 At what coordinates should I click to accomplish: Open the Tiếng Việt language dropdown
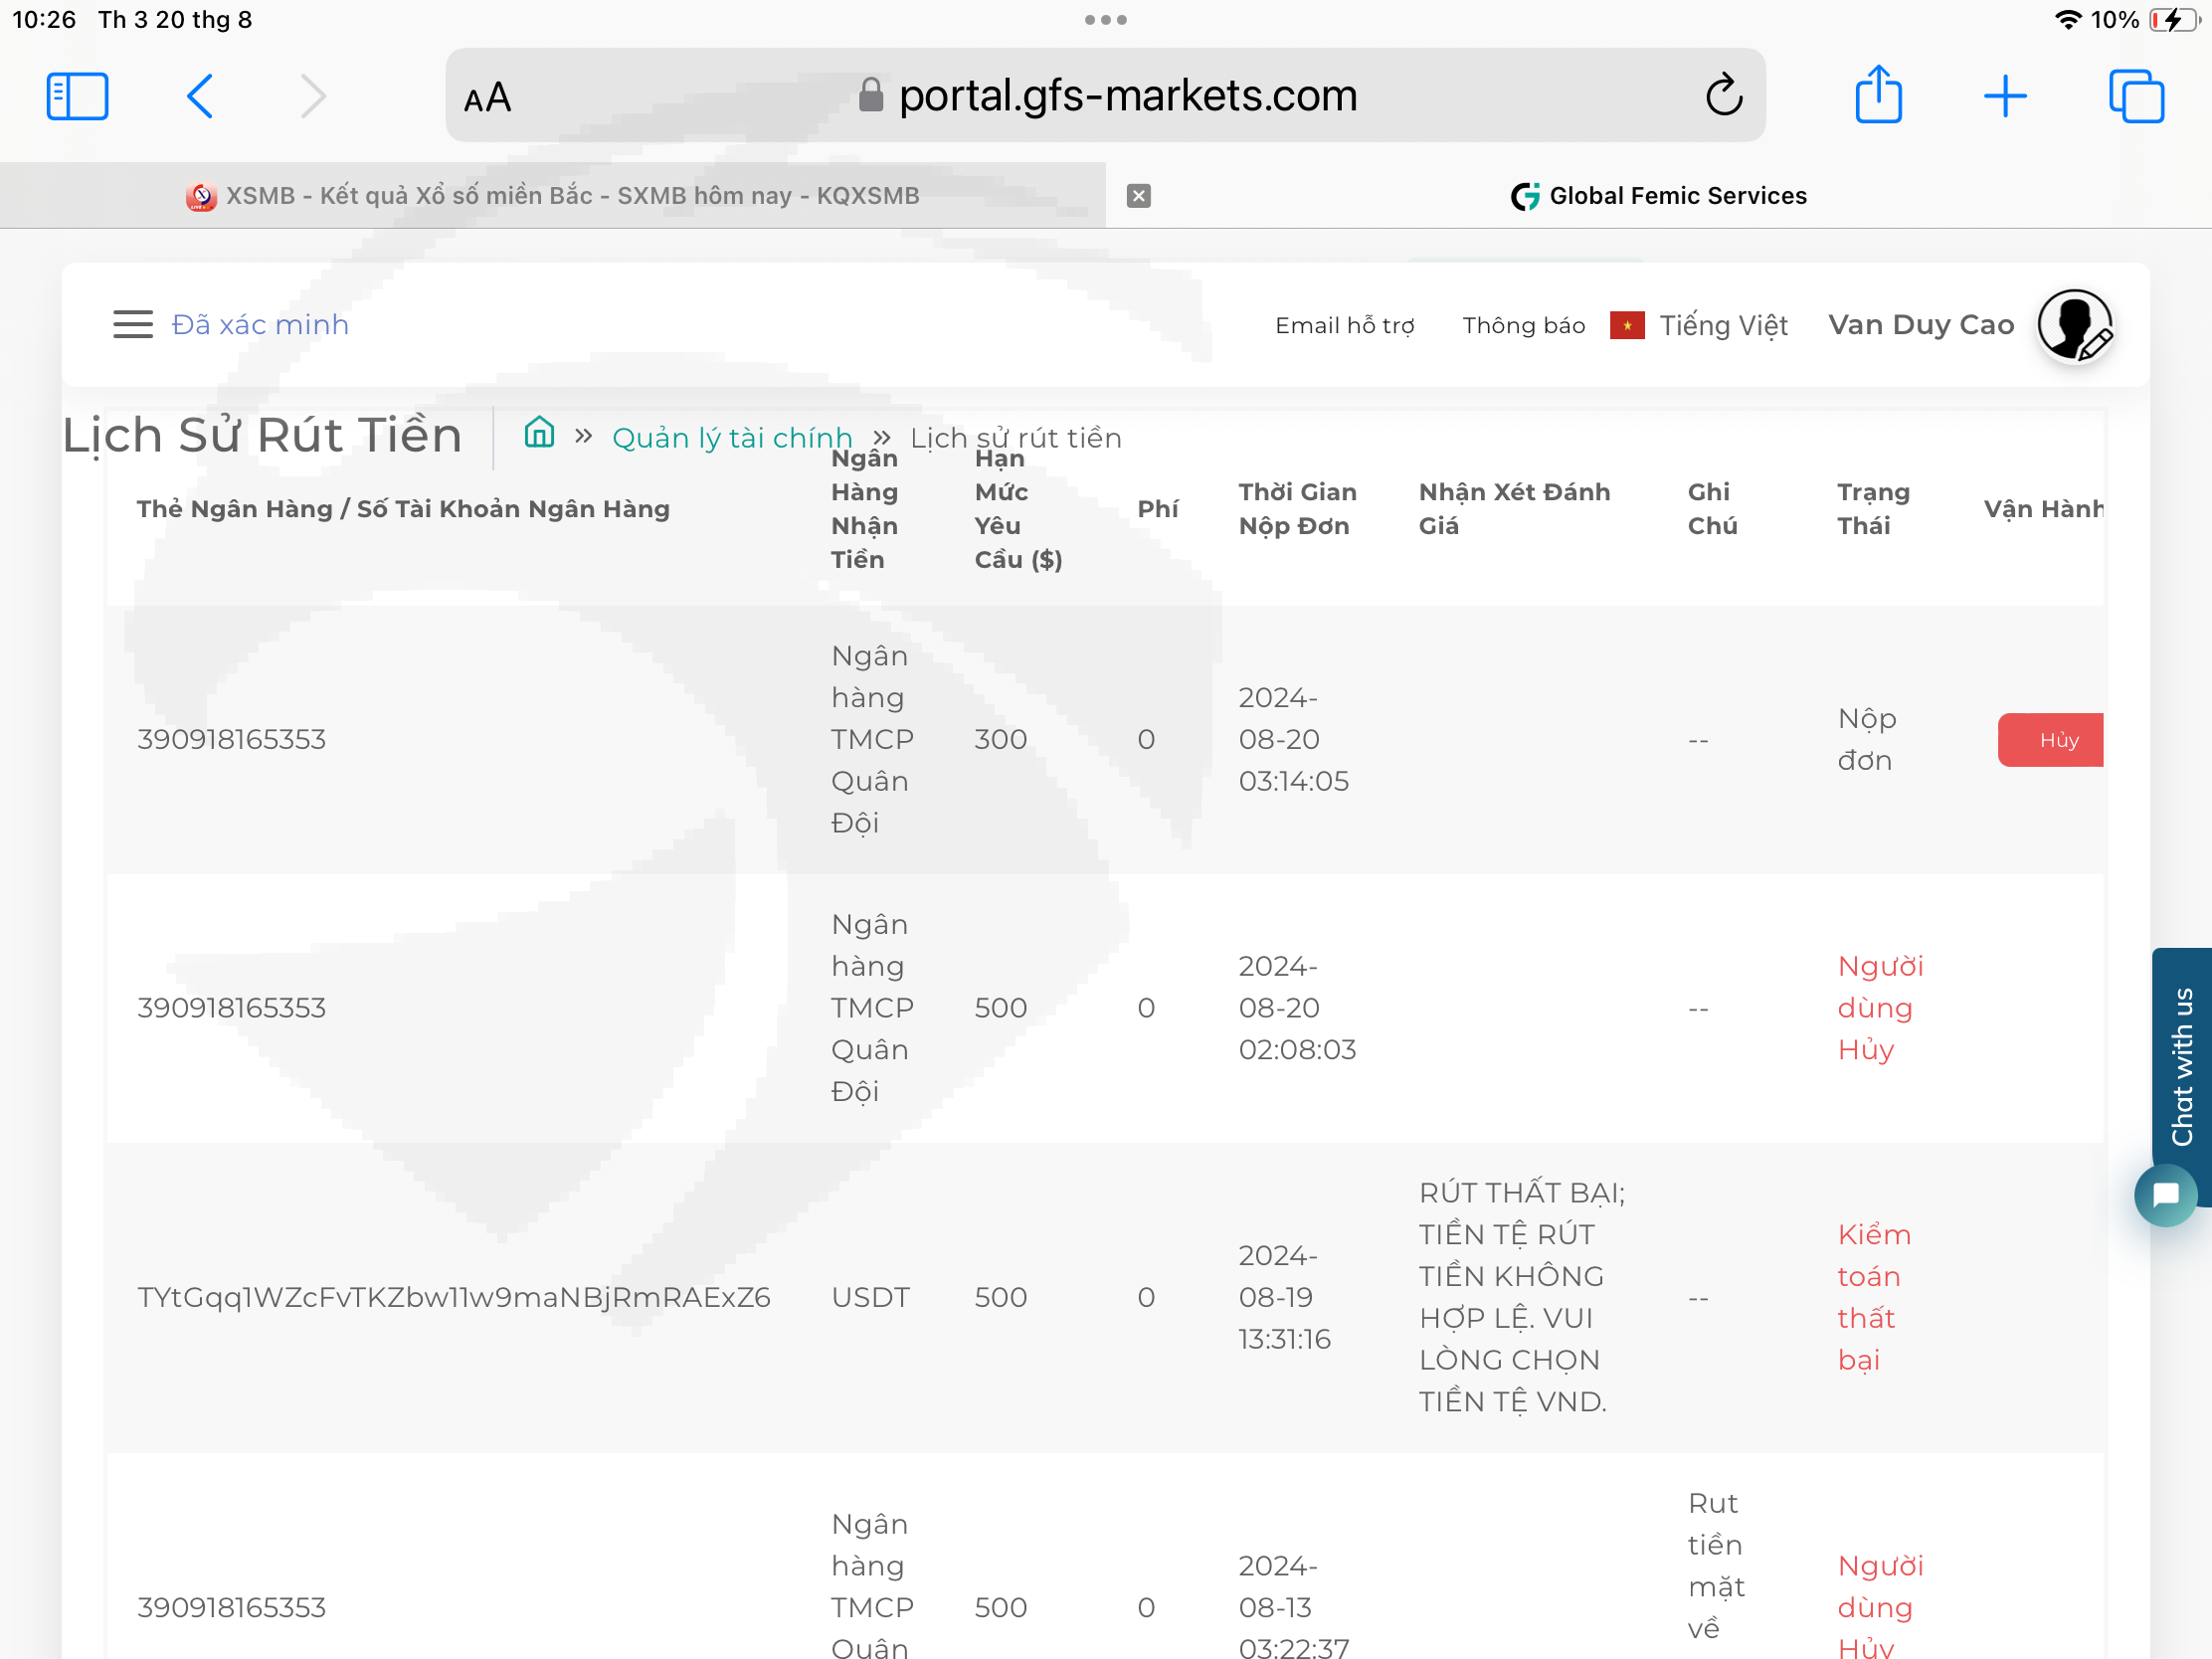click(x=1722, y=325)
